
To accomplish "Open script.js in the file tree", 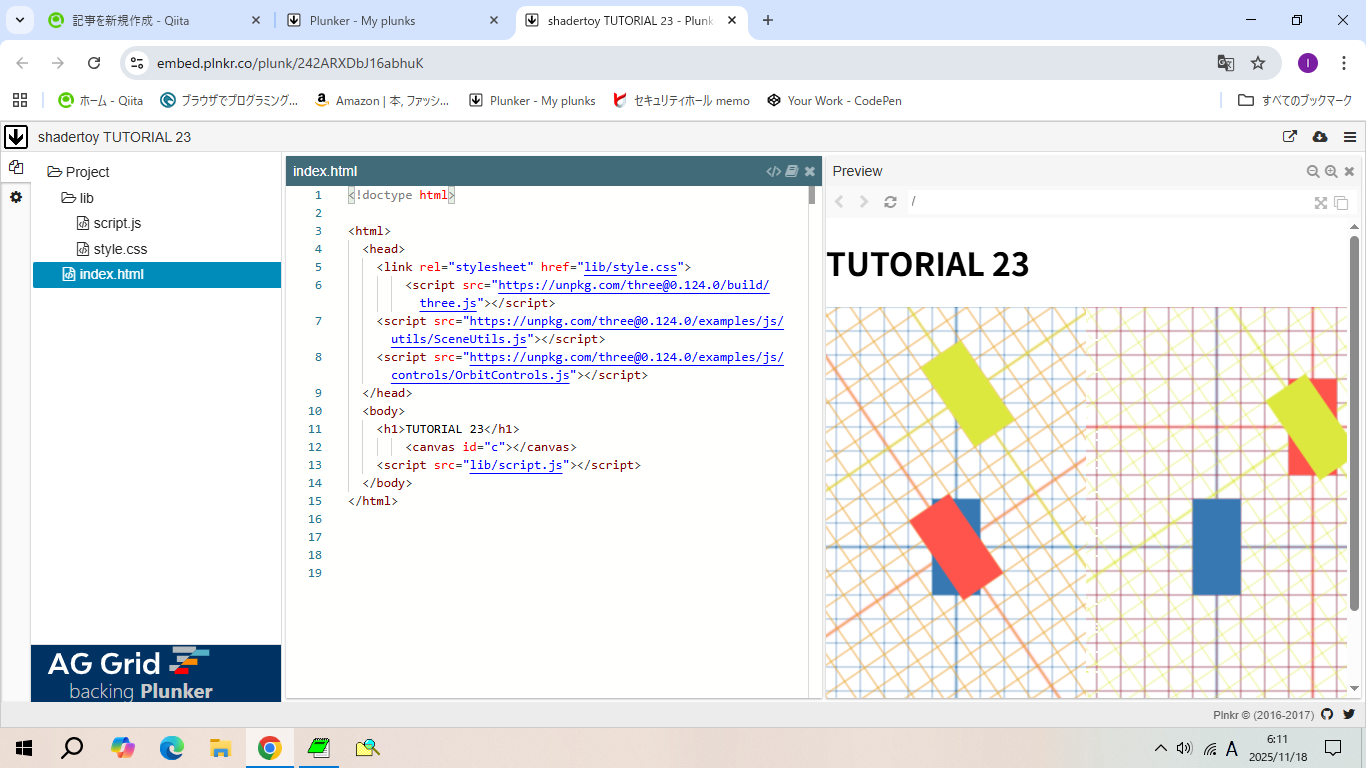I will (x=109, y=223).
